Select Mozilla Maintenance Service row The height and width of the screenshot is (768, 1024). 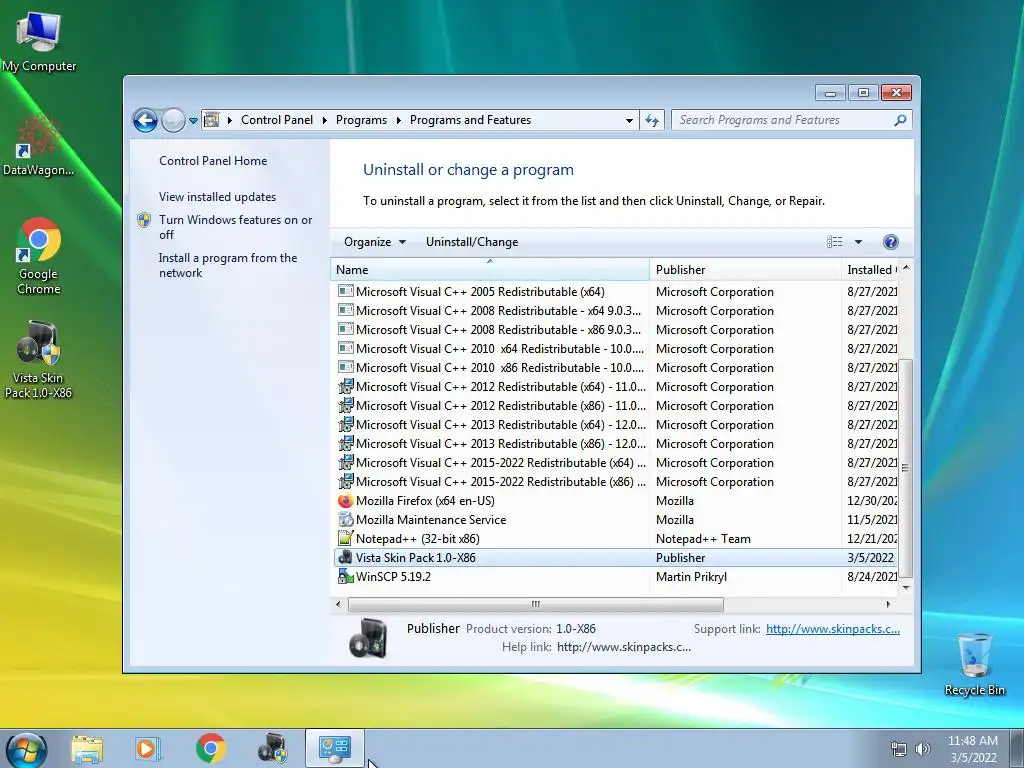(615, 520)
